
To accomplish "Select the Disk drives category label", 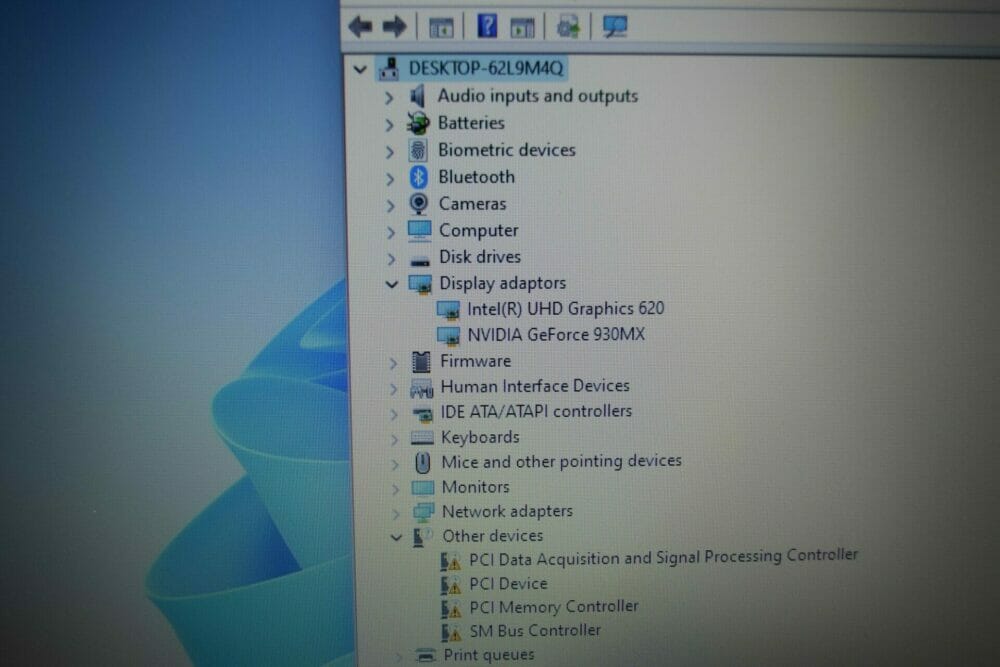I will click(480, 257).
